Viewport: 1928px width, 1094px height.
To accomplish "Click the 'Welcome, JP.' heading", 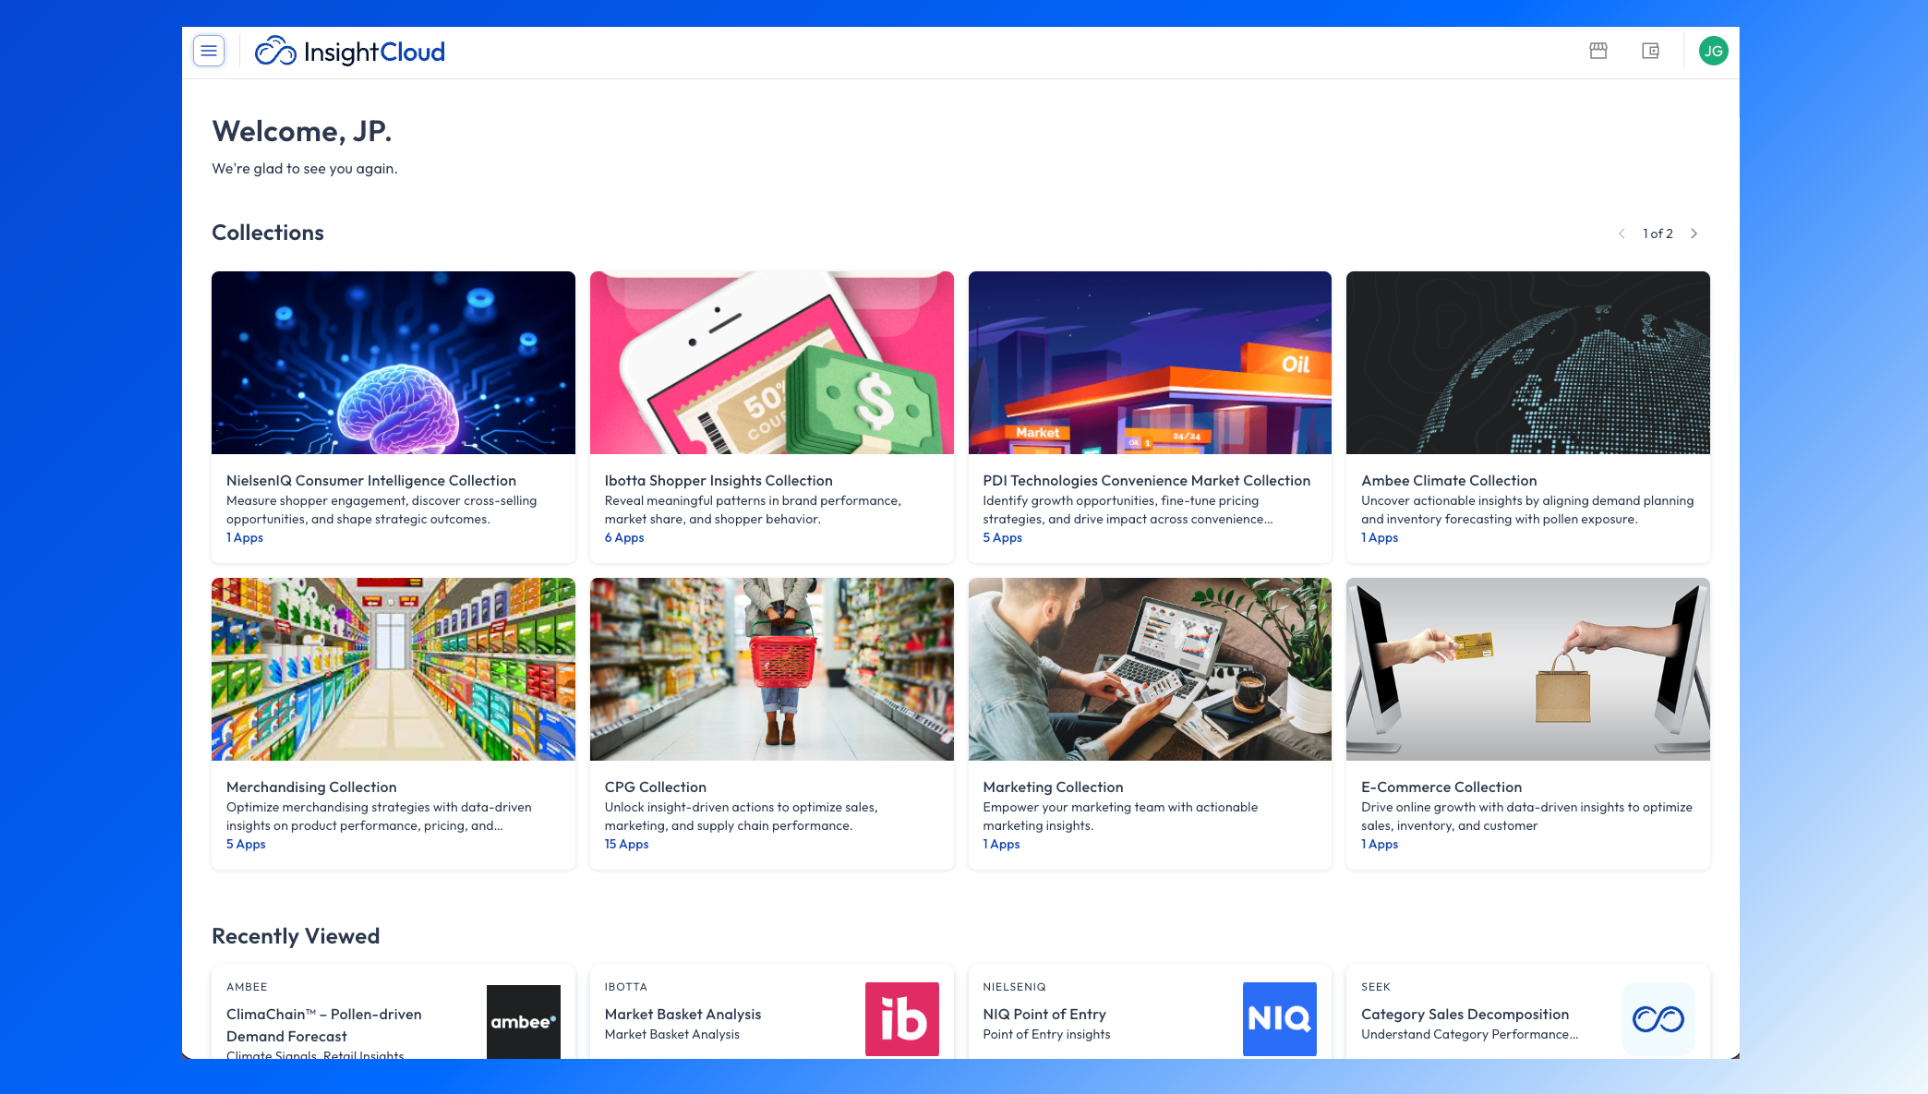I will (302, 131).
